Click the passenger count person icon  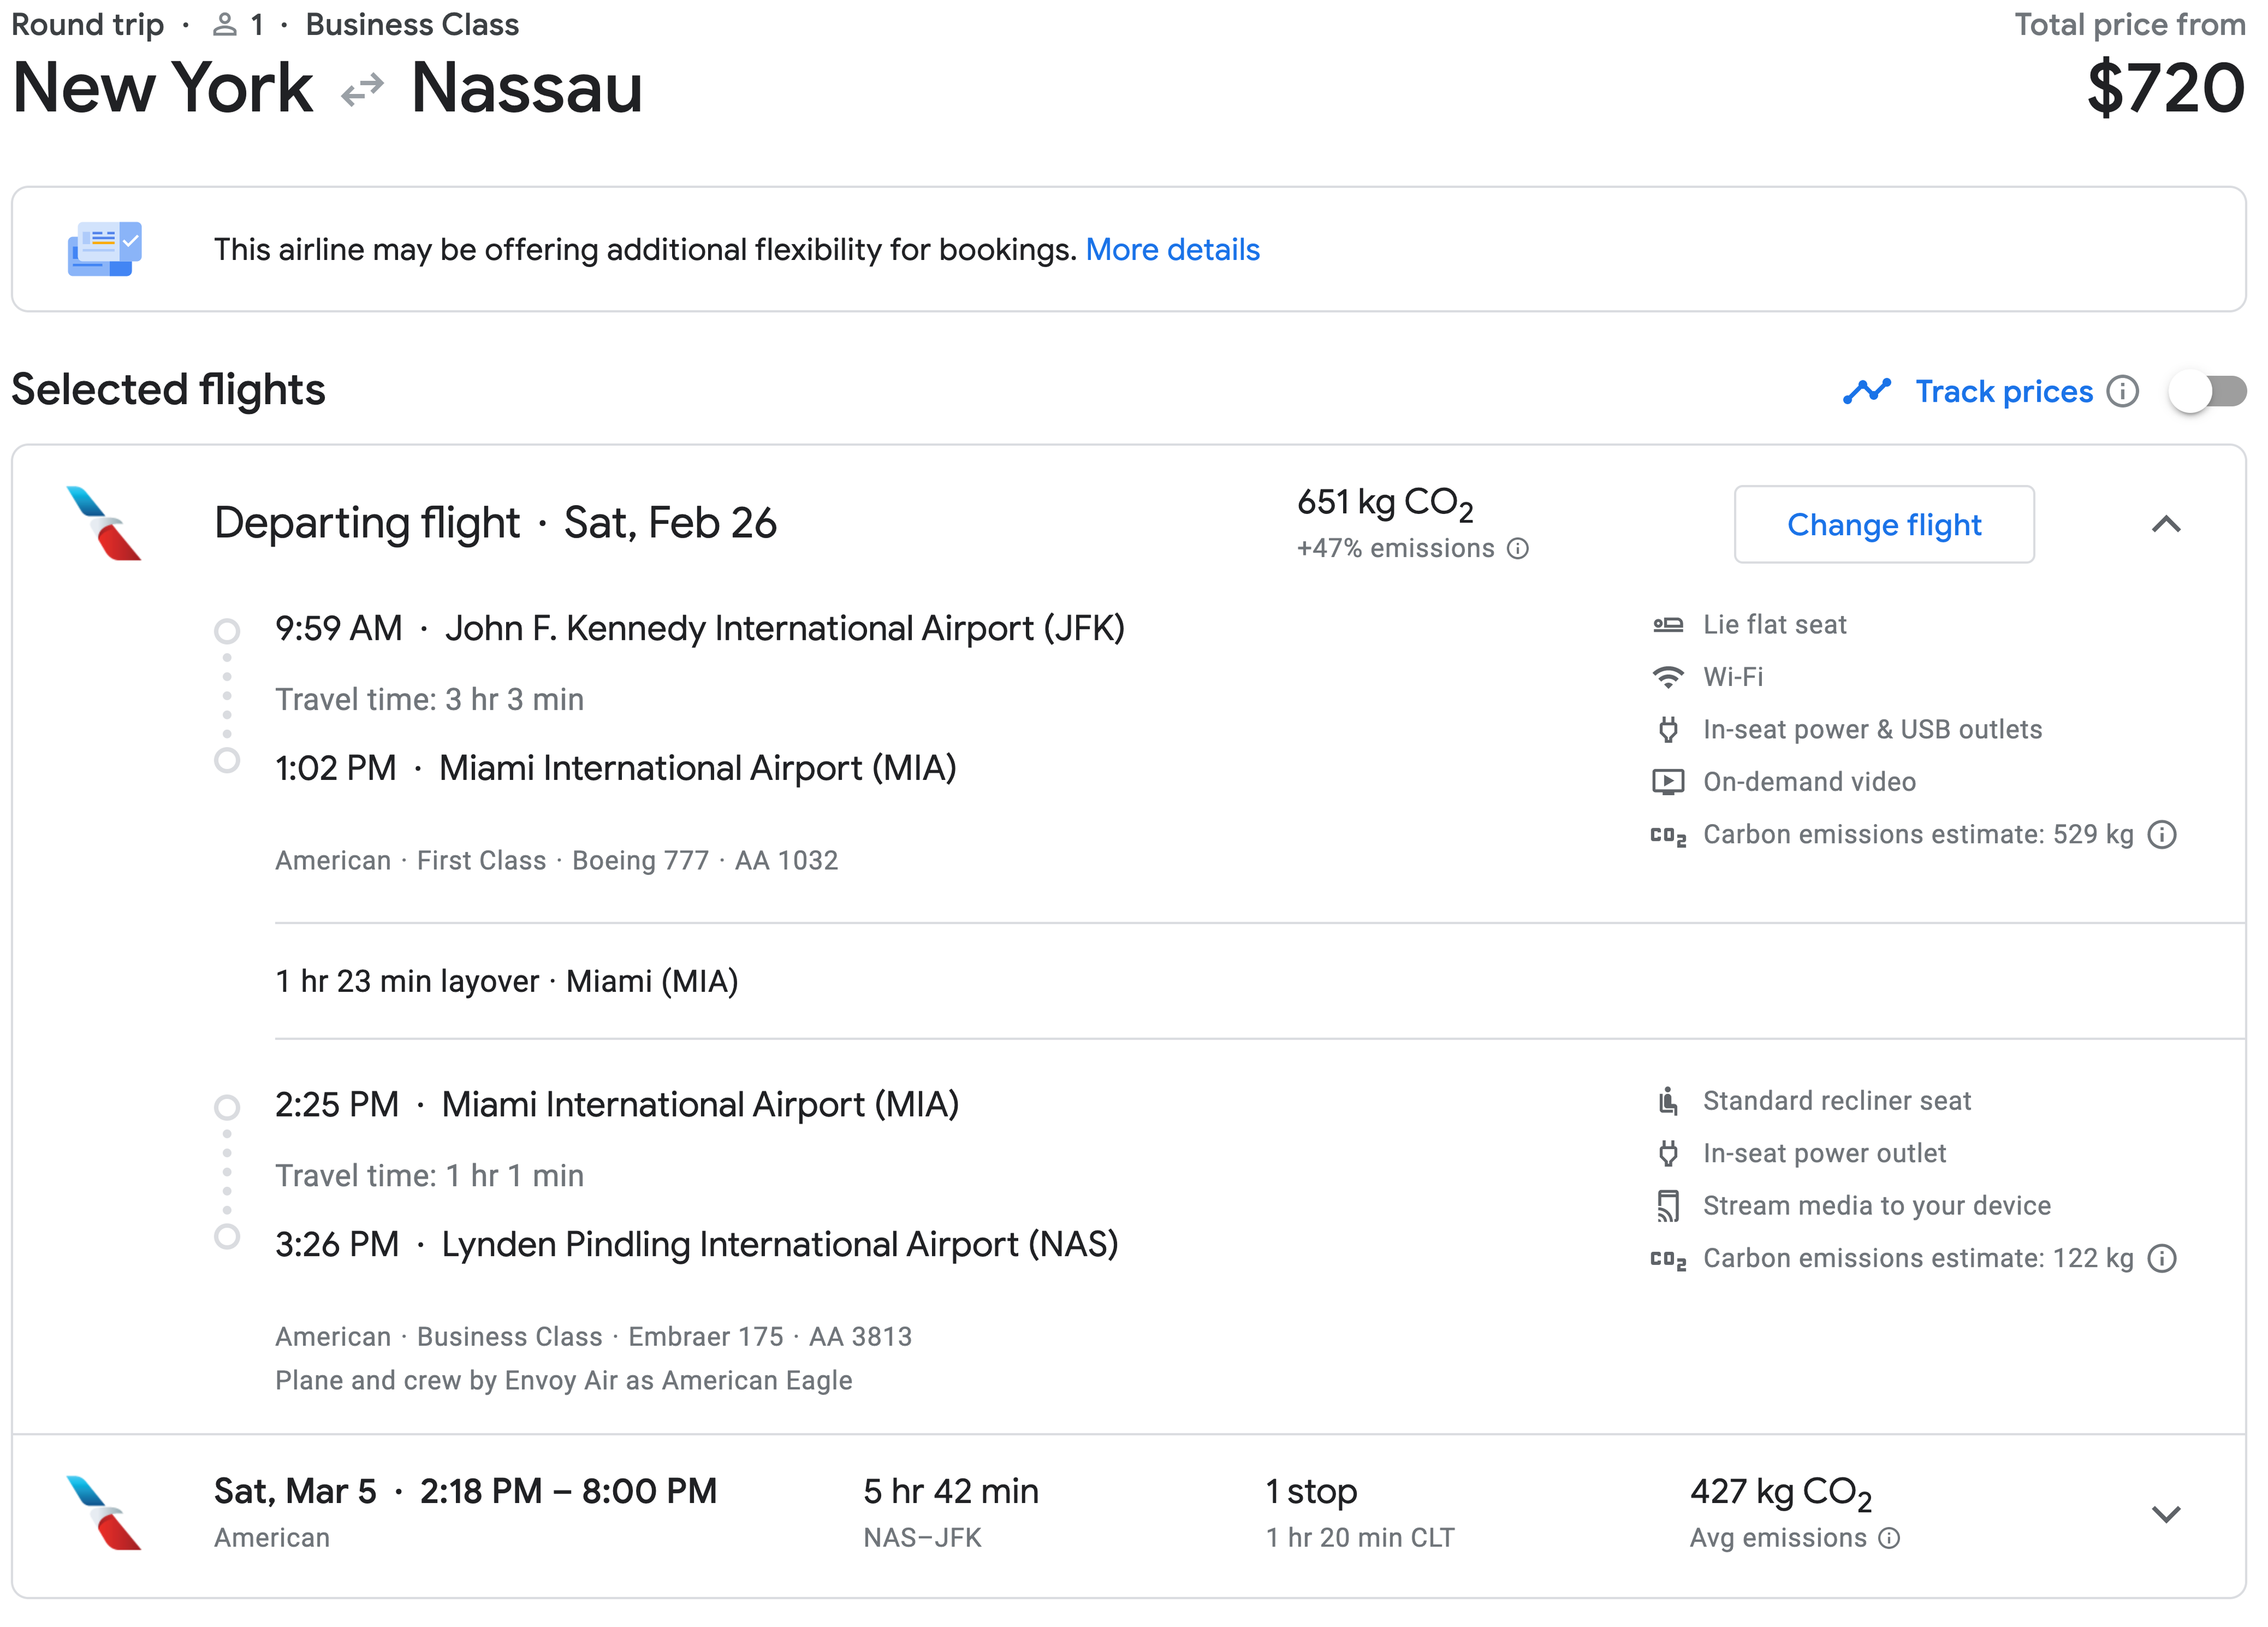click(225, 25)
